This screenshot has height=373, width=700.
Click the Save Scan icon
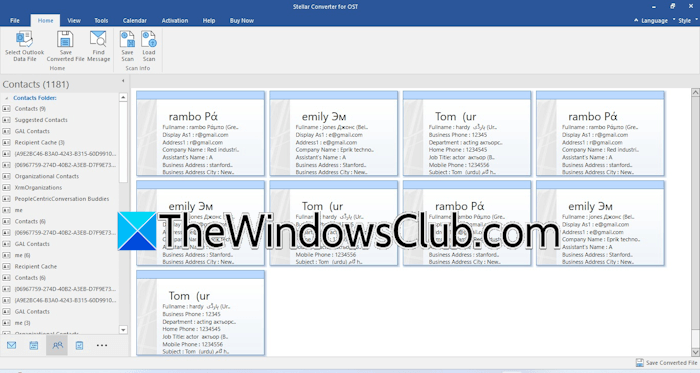(x=127, y=39)
